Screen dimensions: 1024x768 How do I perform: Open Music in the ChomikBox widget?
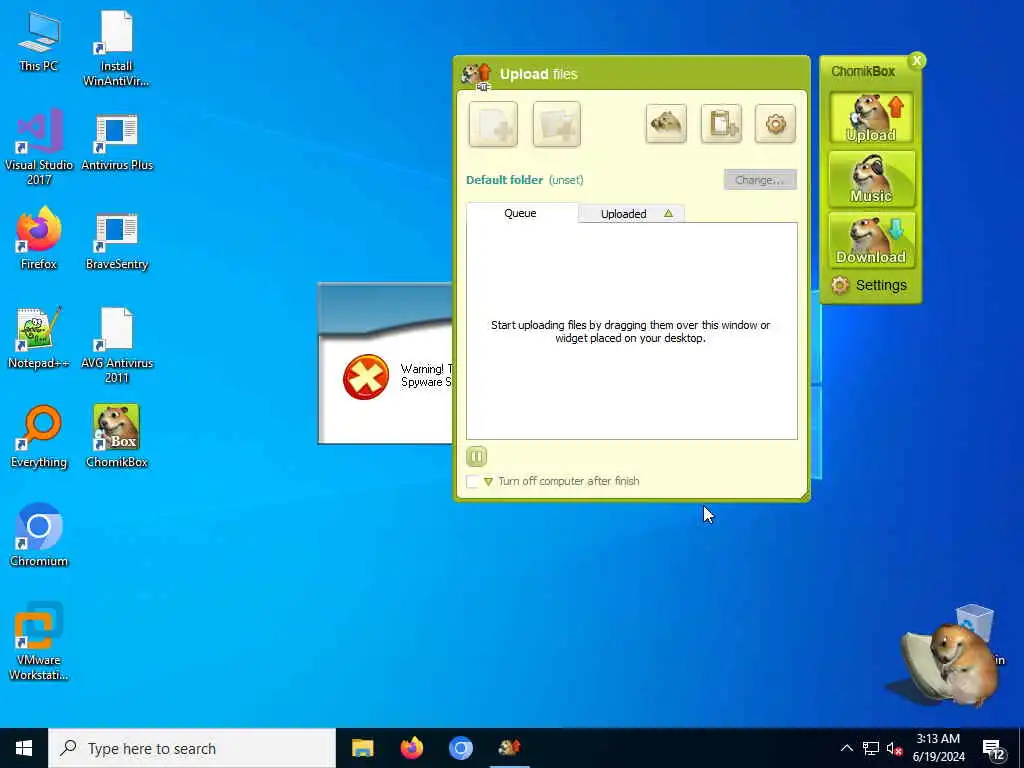coord(871,179)
